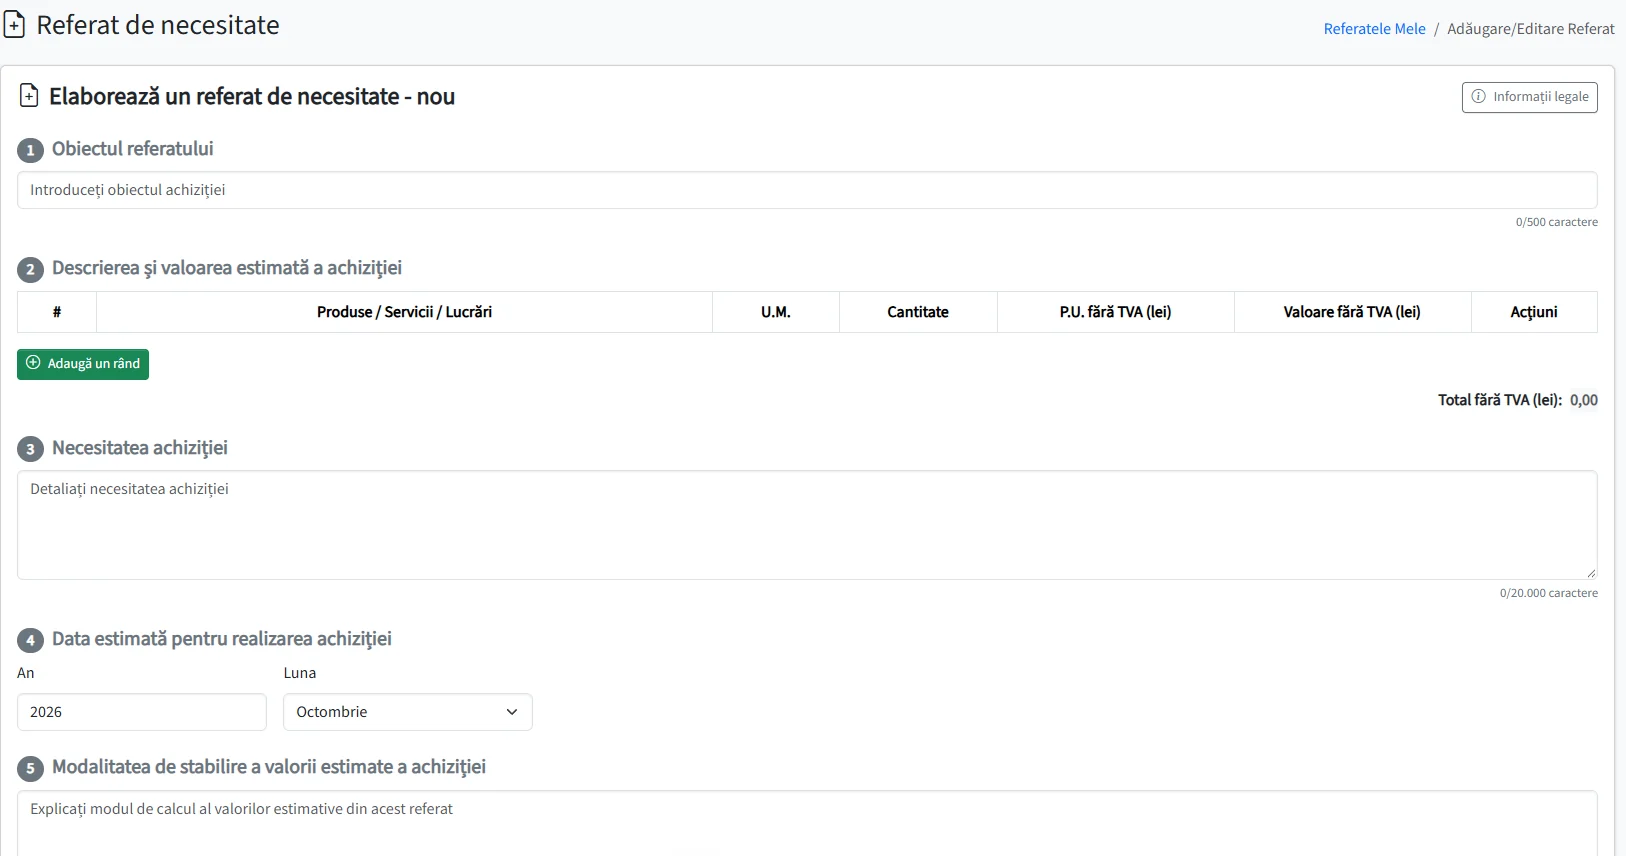Click the total value 0,00
Screen dimensions: 1626x856
coord(1584,400)
